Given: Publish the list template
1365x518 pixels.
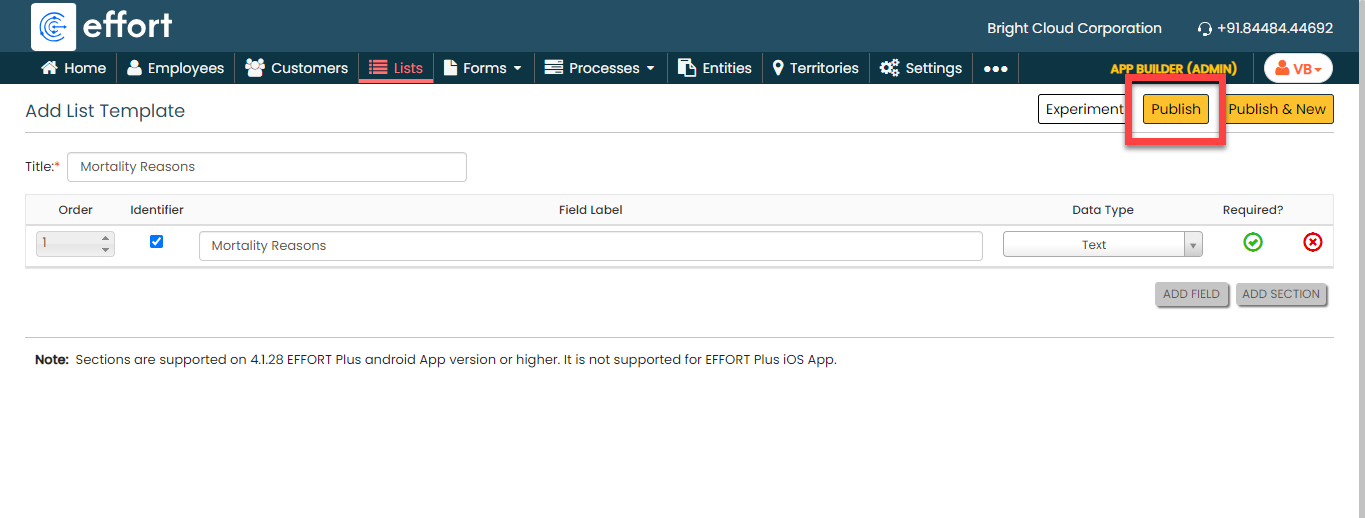Looking at the screenshot, I should point(1175,109).
